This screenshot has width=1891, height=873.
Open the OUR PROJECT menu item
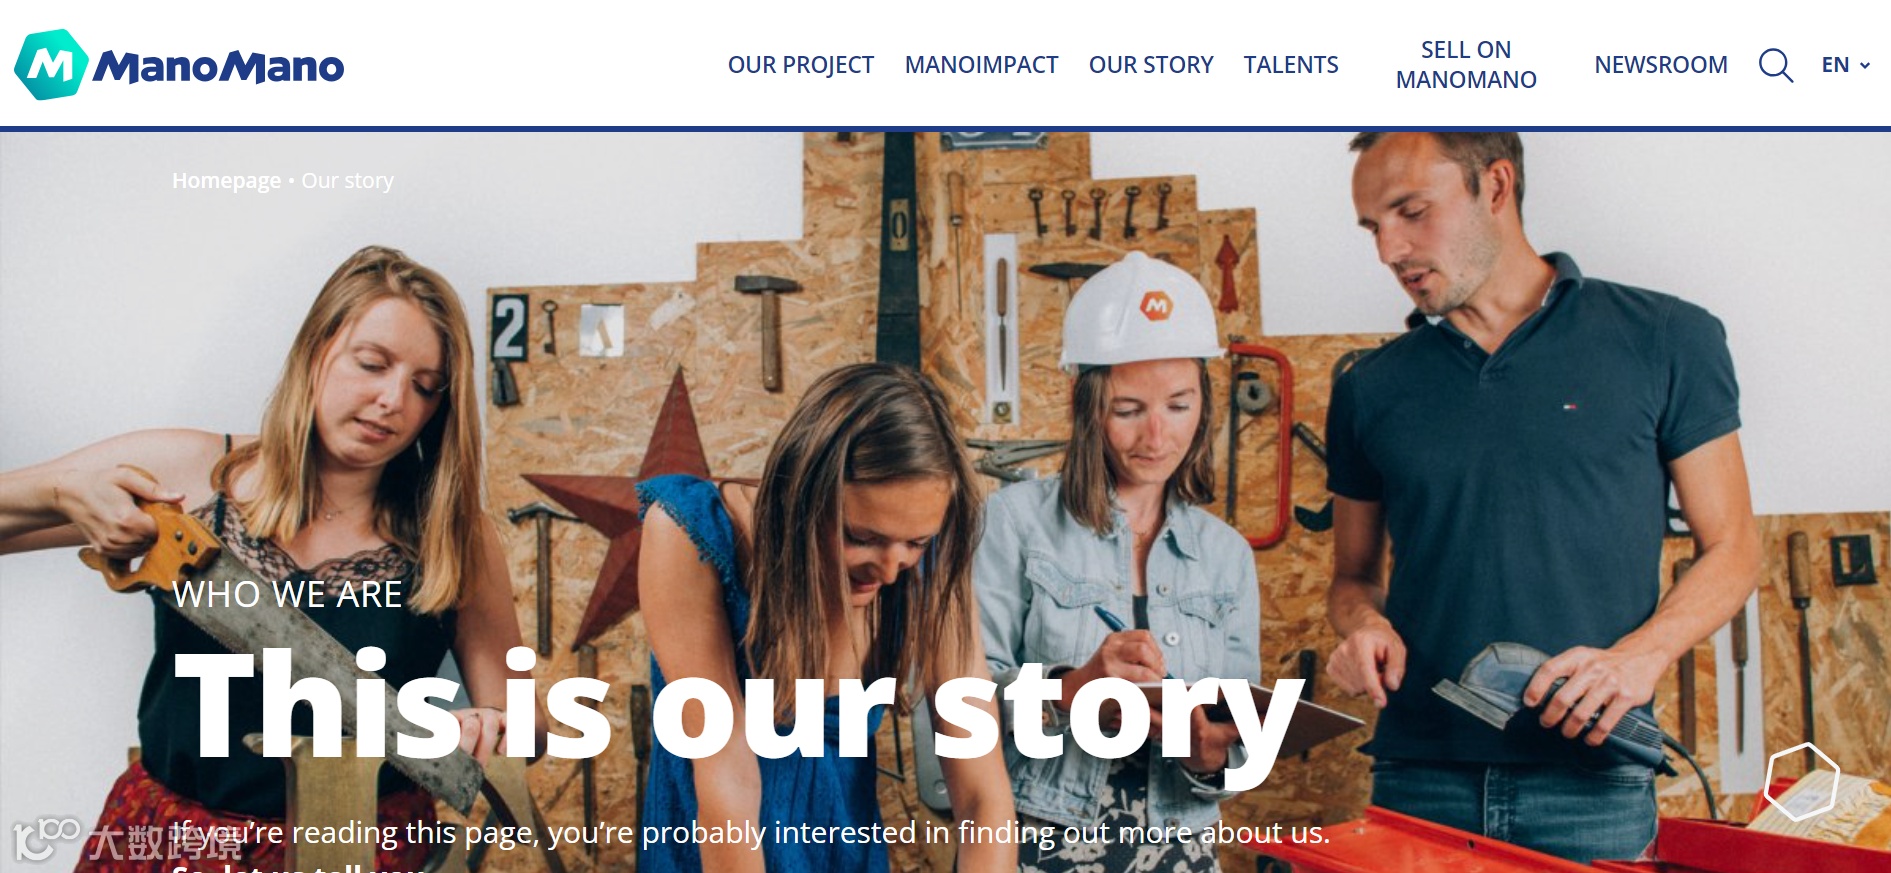pyautogui.click(x=801, y=65)
